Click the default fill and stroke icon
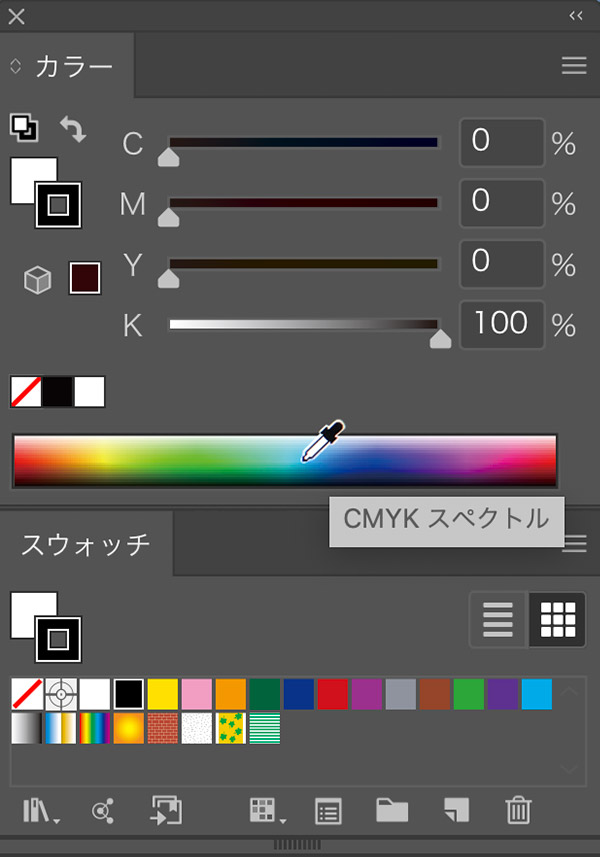 click(x=23, y=127)
